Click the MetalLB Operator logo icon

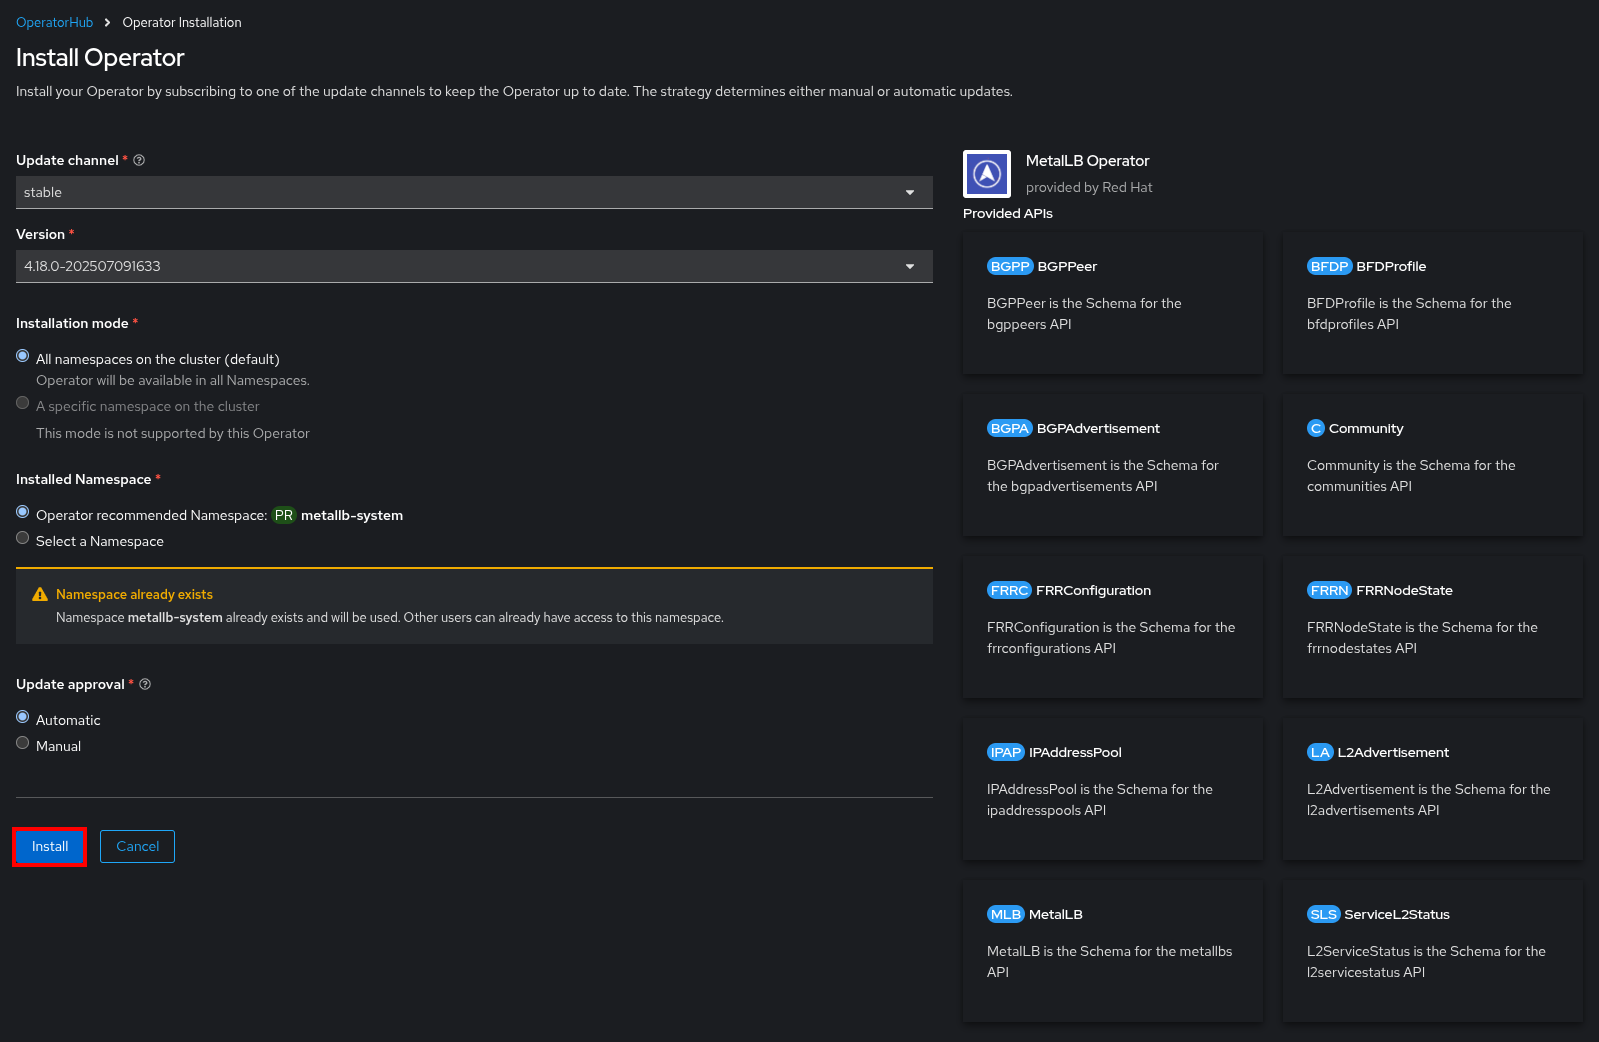tap(987, 174)
